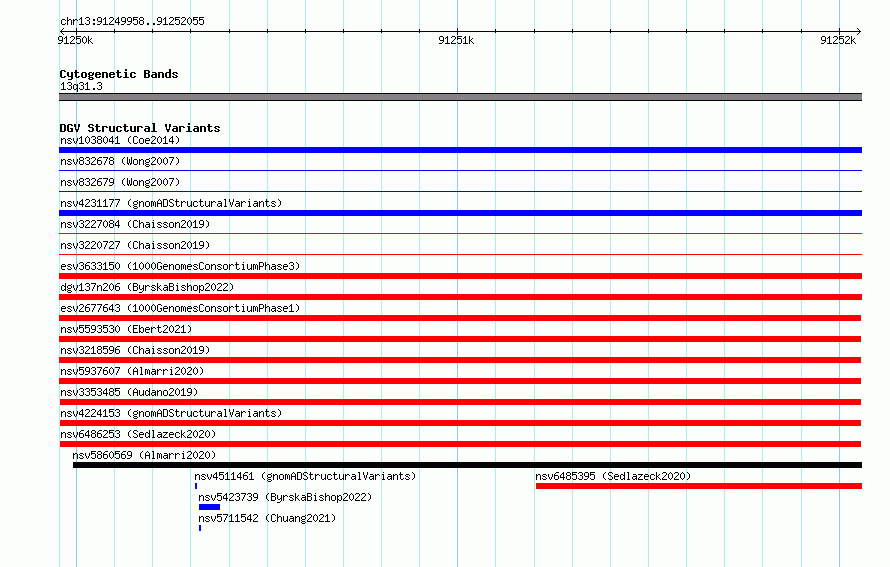The height and width of the screenshot is (567, 890).
Task: Select the red nsv6485395 variant bar
Action: (x=699, y=486)
